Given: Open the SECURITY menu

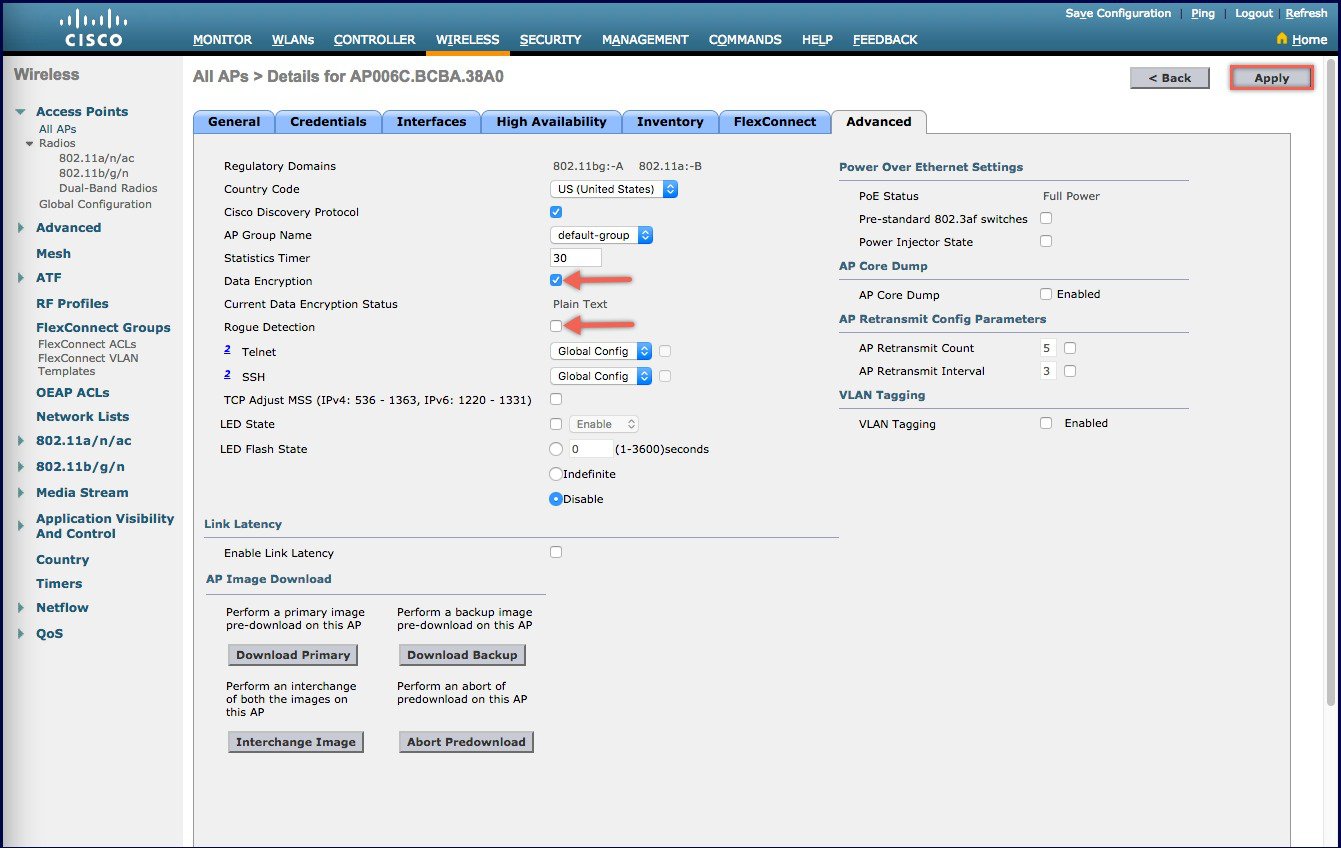Looking at the screenshot, I should tap(550, 40).
